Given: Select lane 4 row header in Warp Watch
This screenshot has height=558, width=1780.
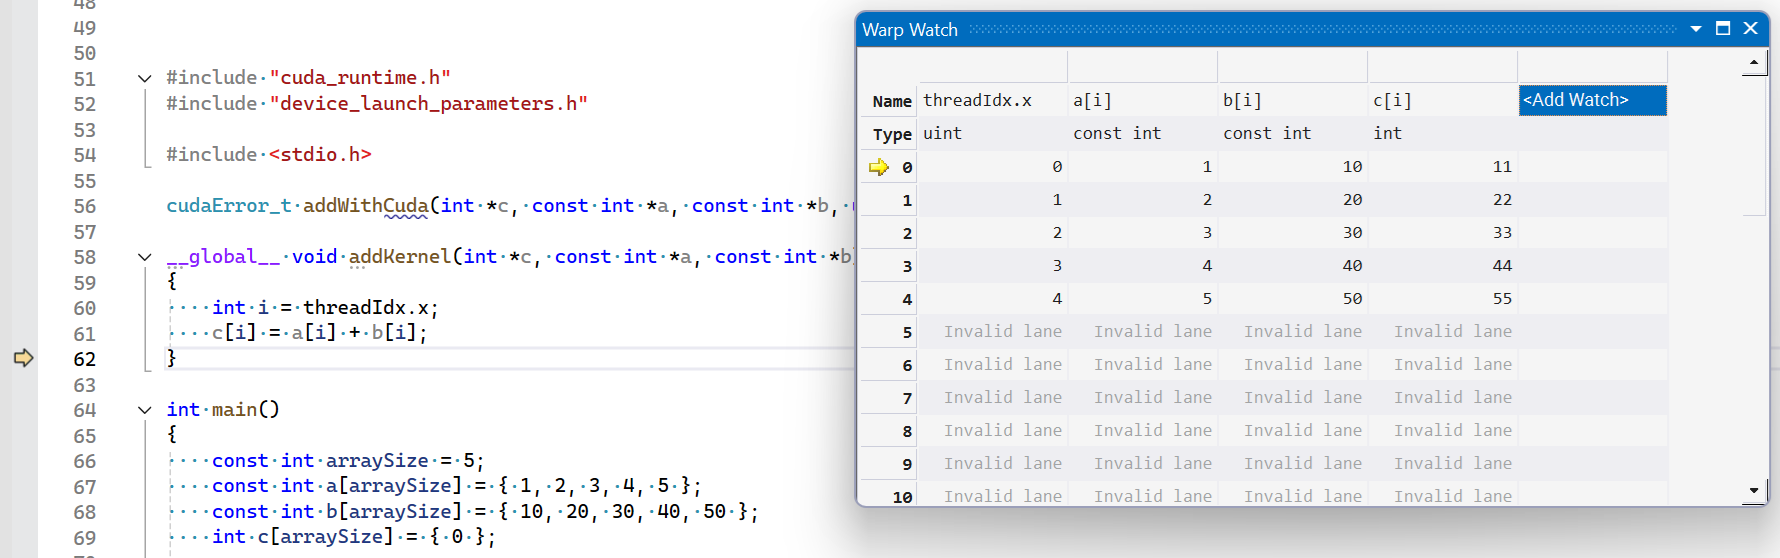Looking at the screenshot, I should click(889, 299).
